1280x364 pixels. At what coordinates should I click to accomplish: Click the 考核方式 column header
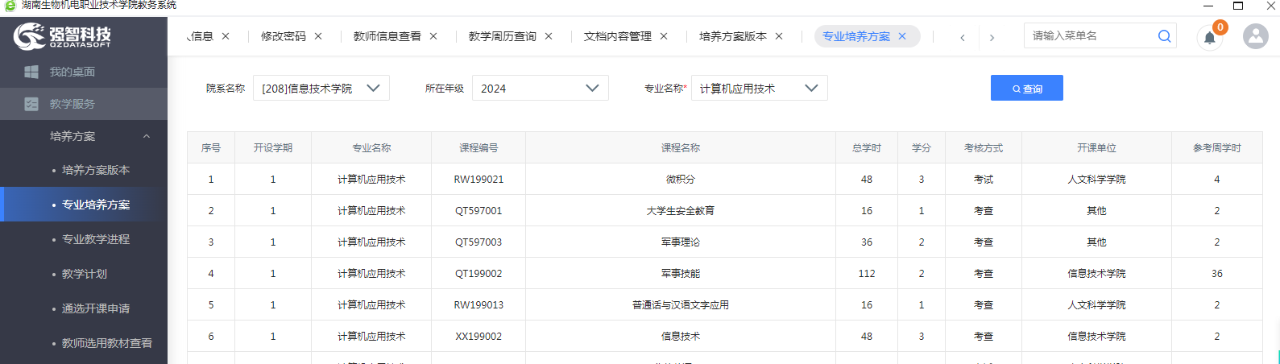983,147
